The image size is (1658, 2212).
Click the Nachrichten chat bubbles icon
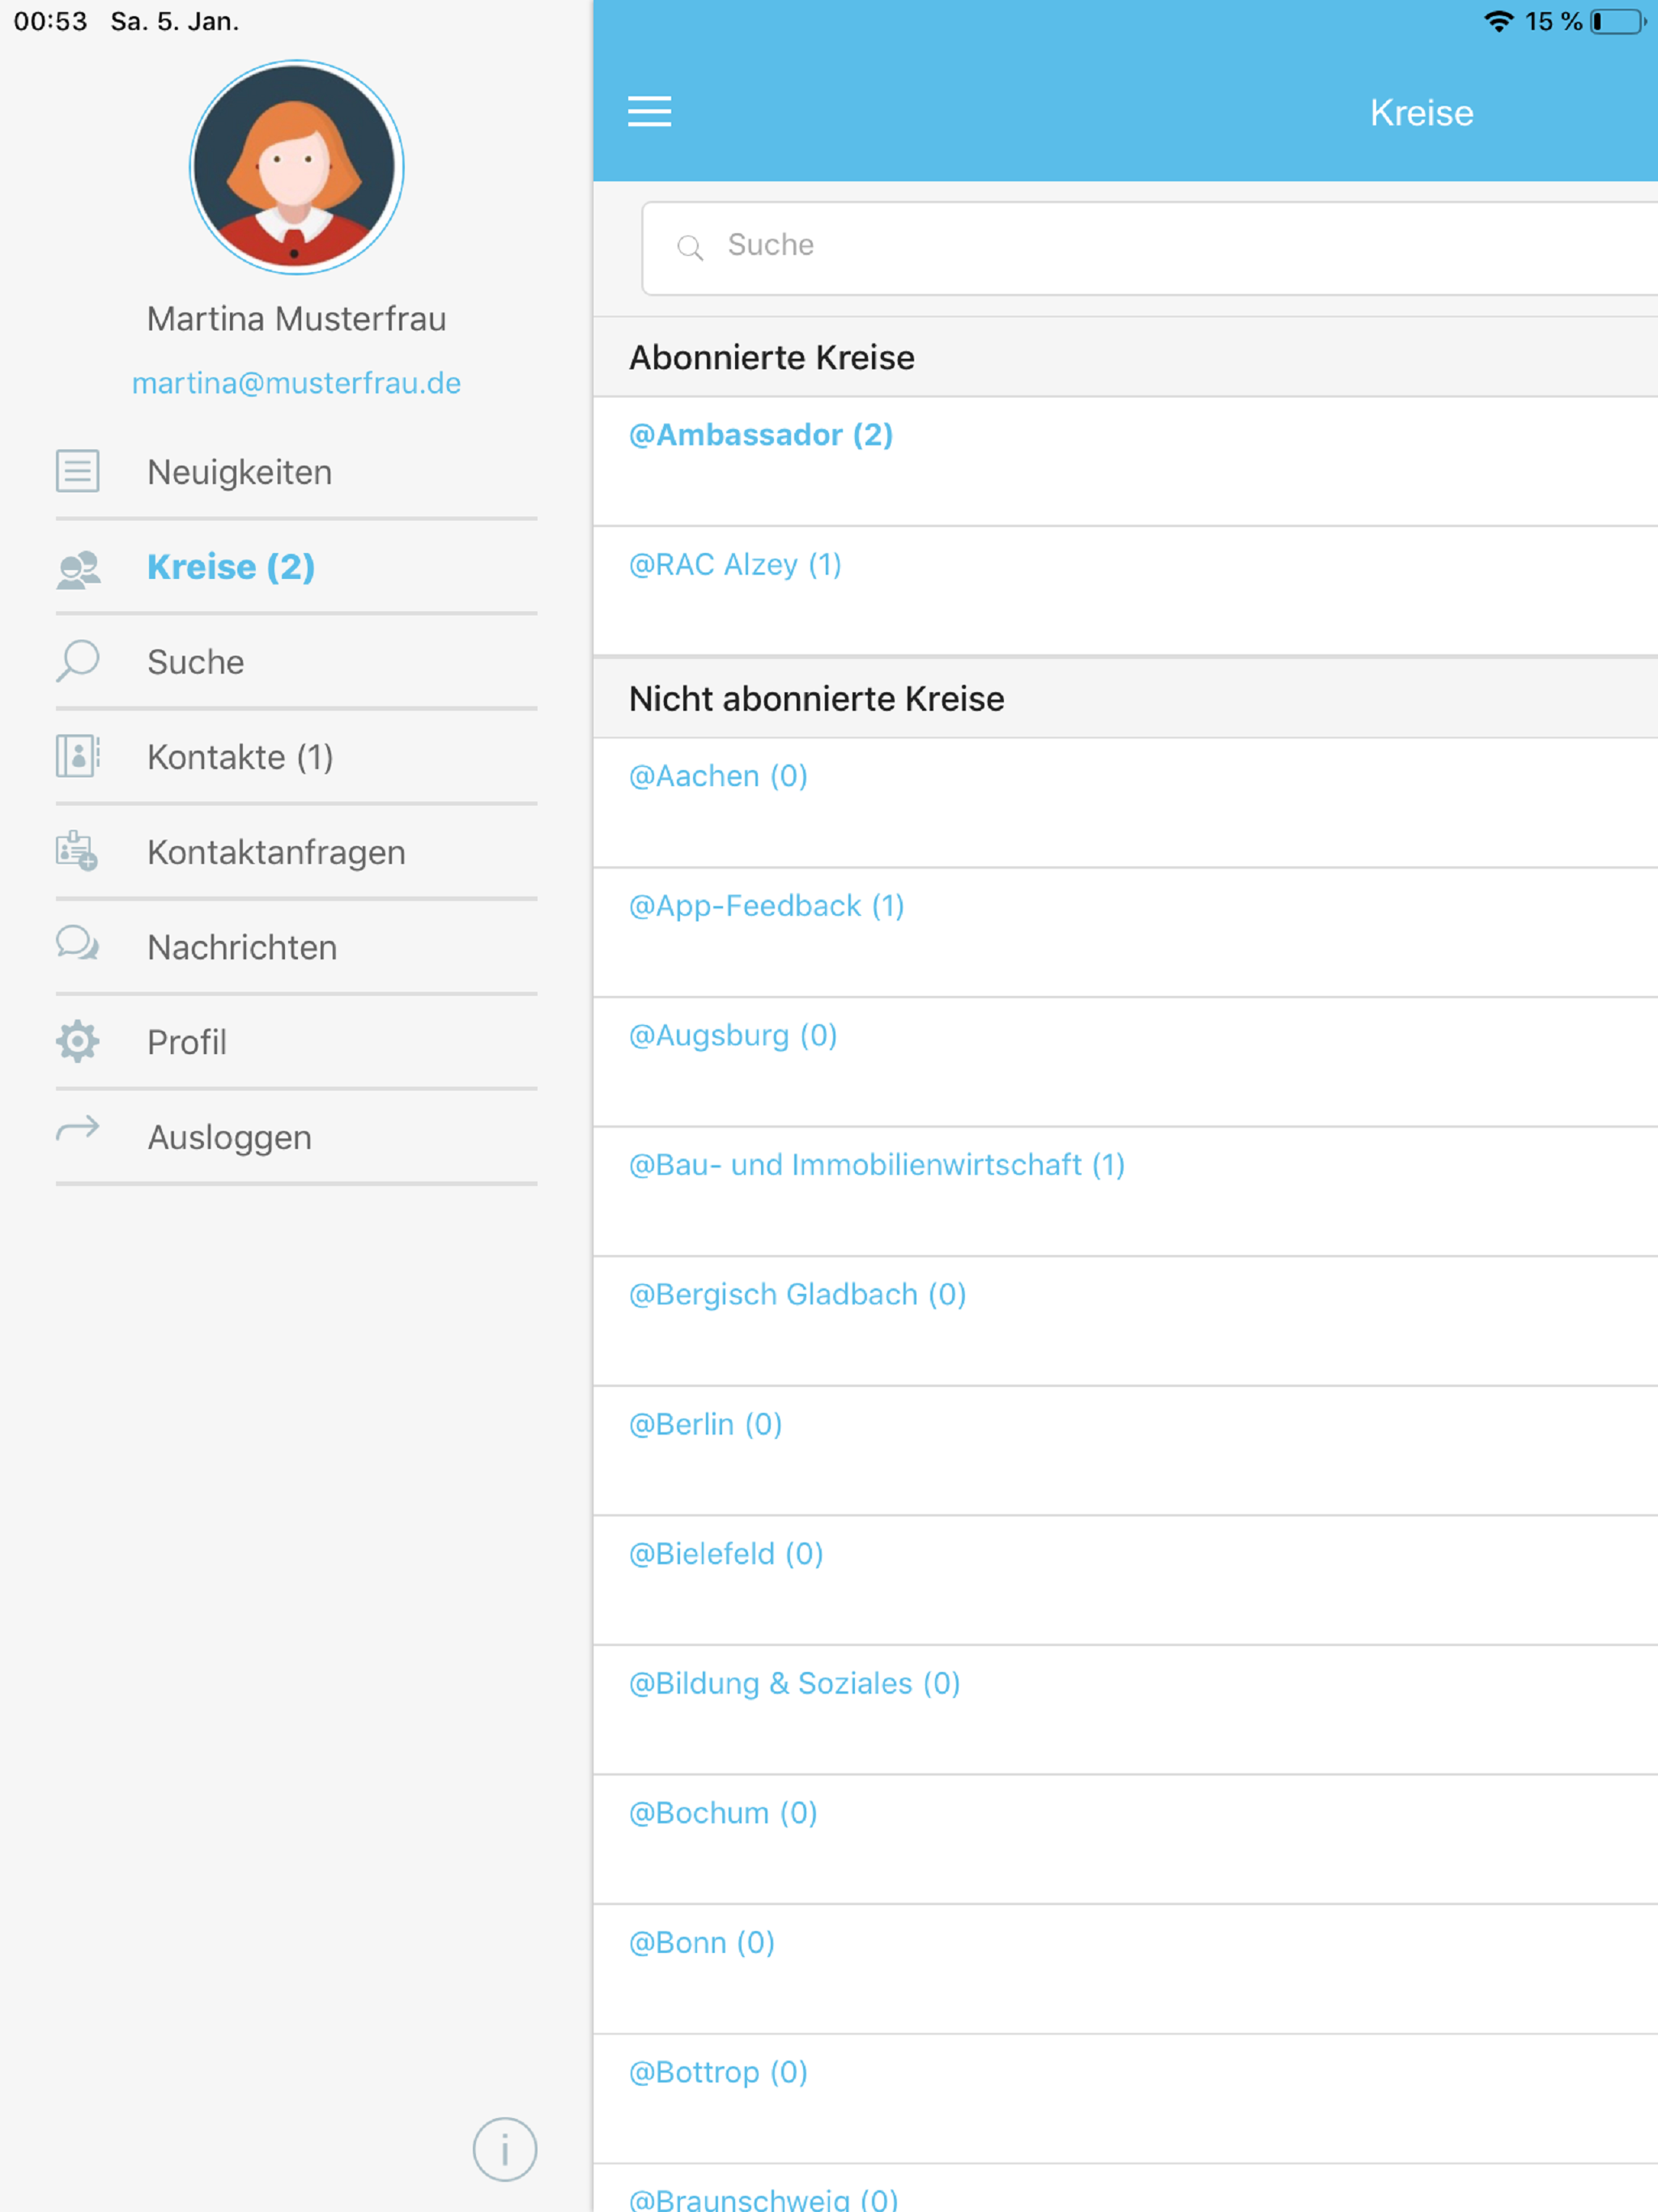(x=77, y=943)
